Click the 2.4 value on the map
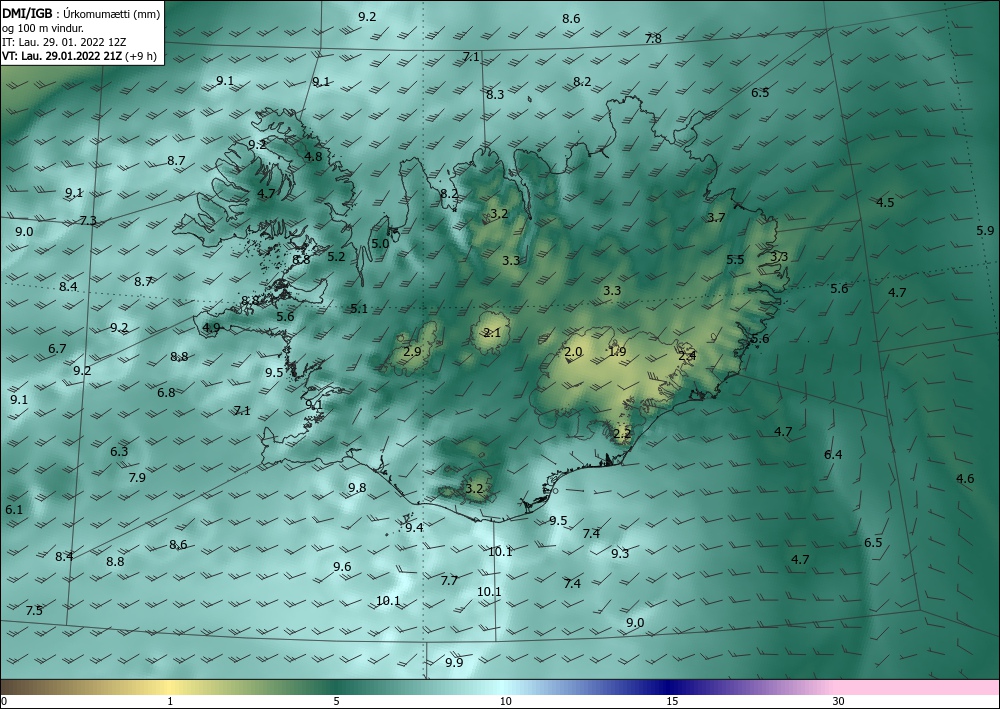This screenshot has height=709, width=1000. (x=687, y=356)
